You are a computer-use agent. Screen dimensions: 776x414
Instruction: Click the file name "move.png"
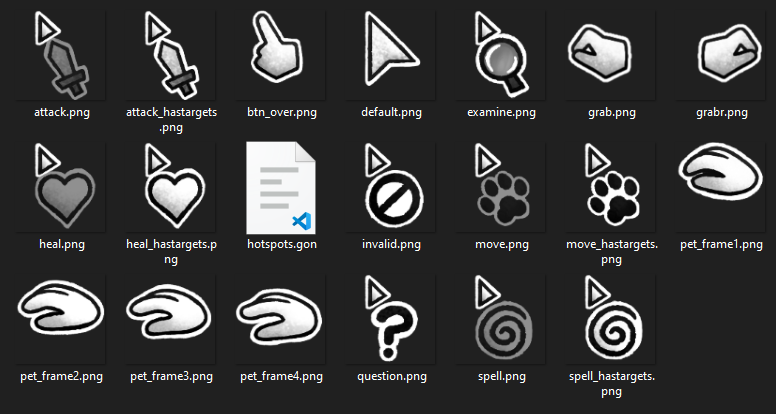[501, 244]
